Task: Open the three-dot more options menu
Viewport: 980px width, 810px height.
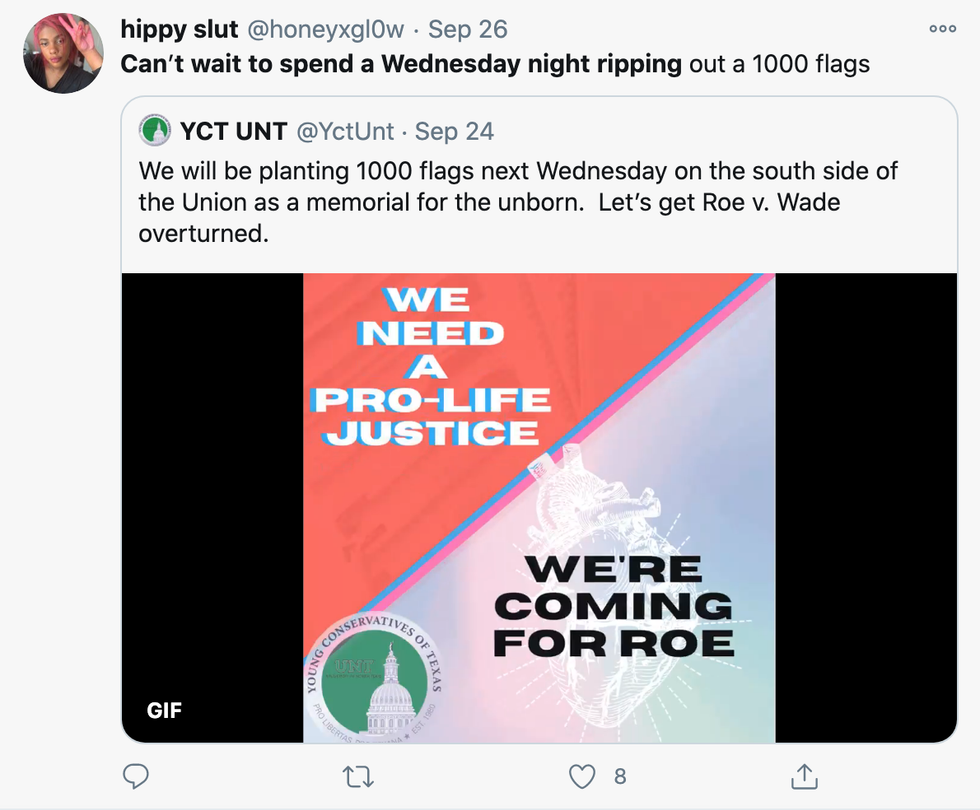Action: point(942,29)
